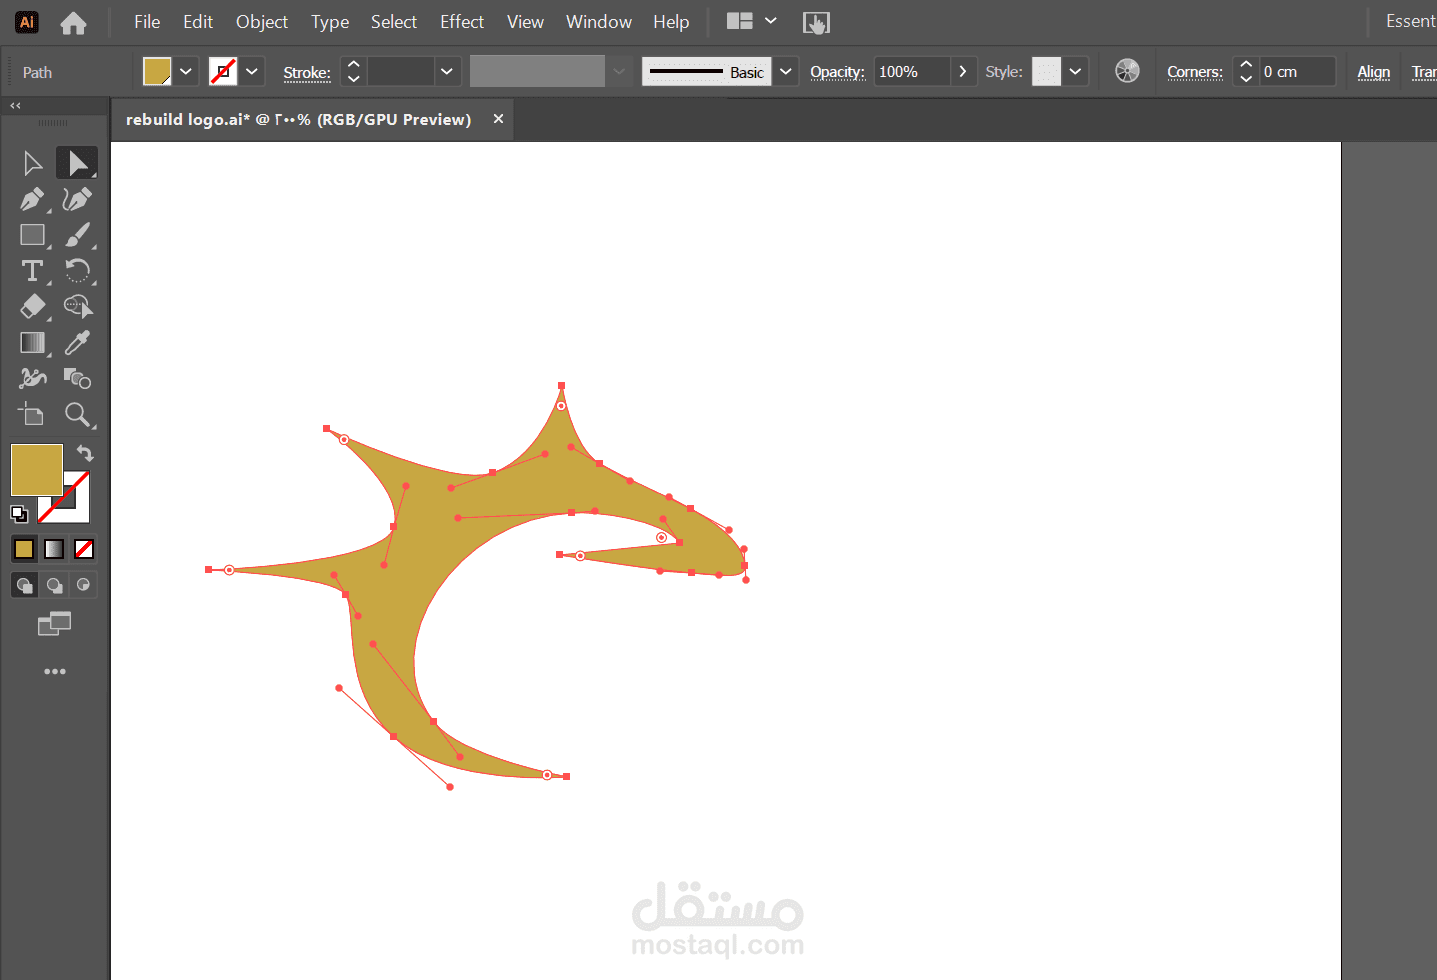
Task: Toggle Gradient fill mode button
Action: point(54,549)
